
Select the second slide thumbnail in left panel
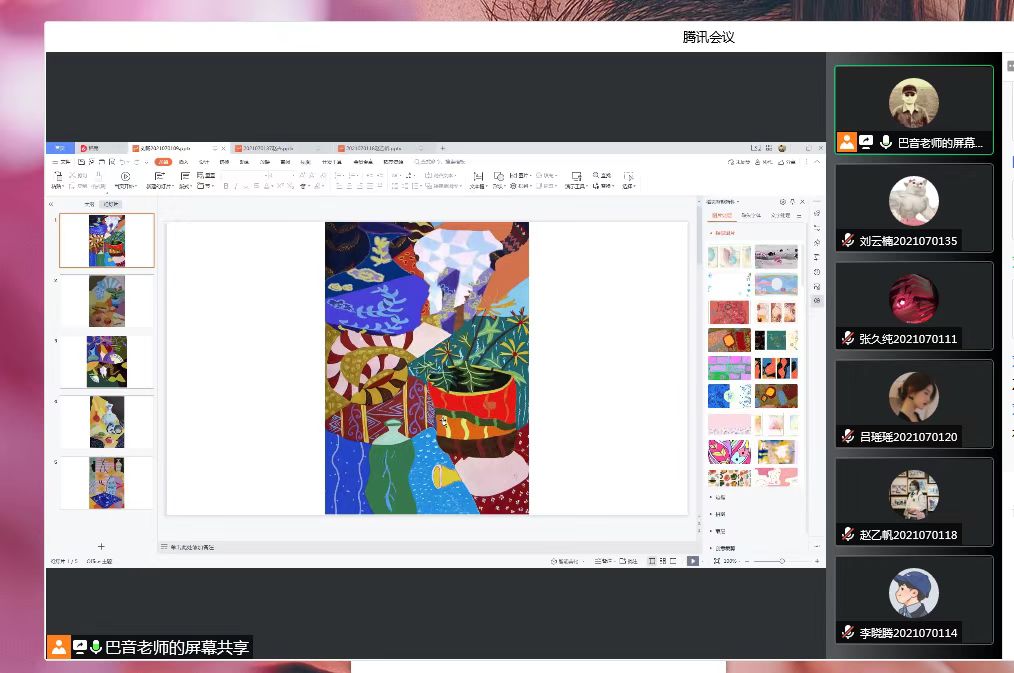[x=106, y=301]
